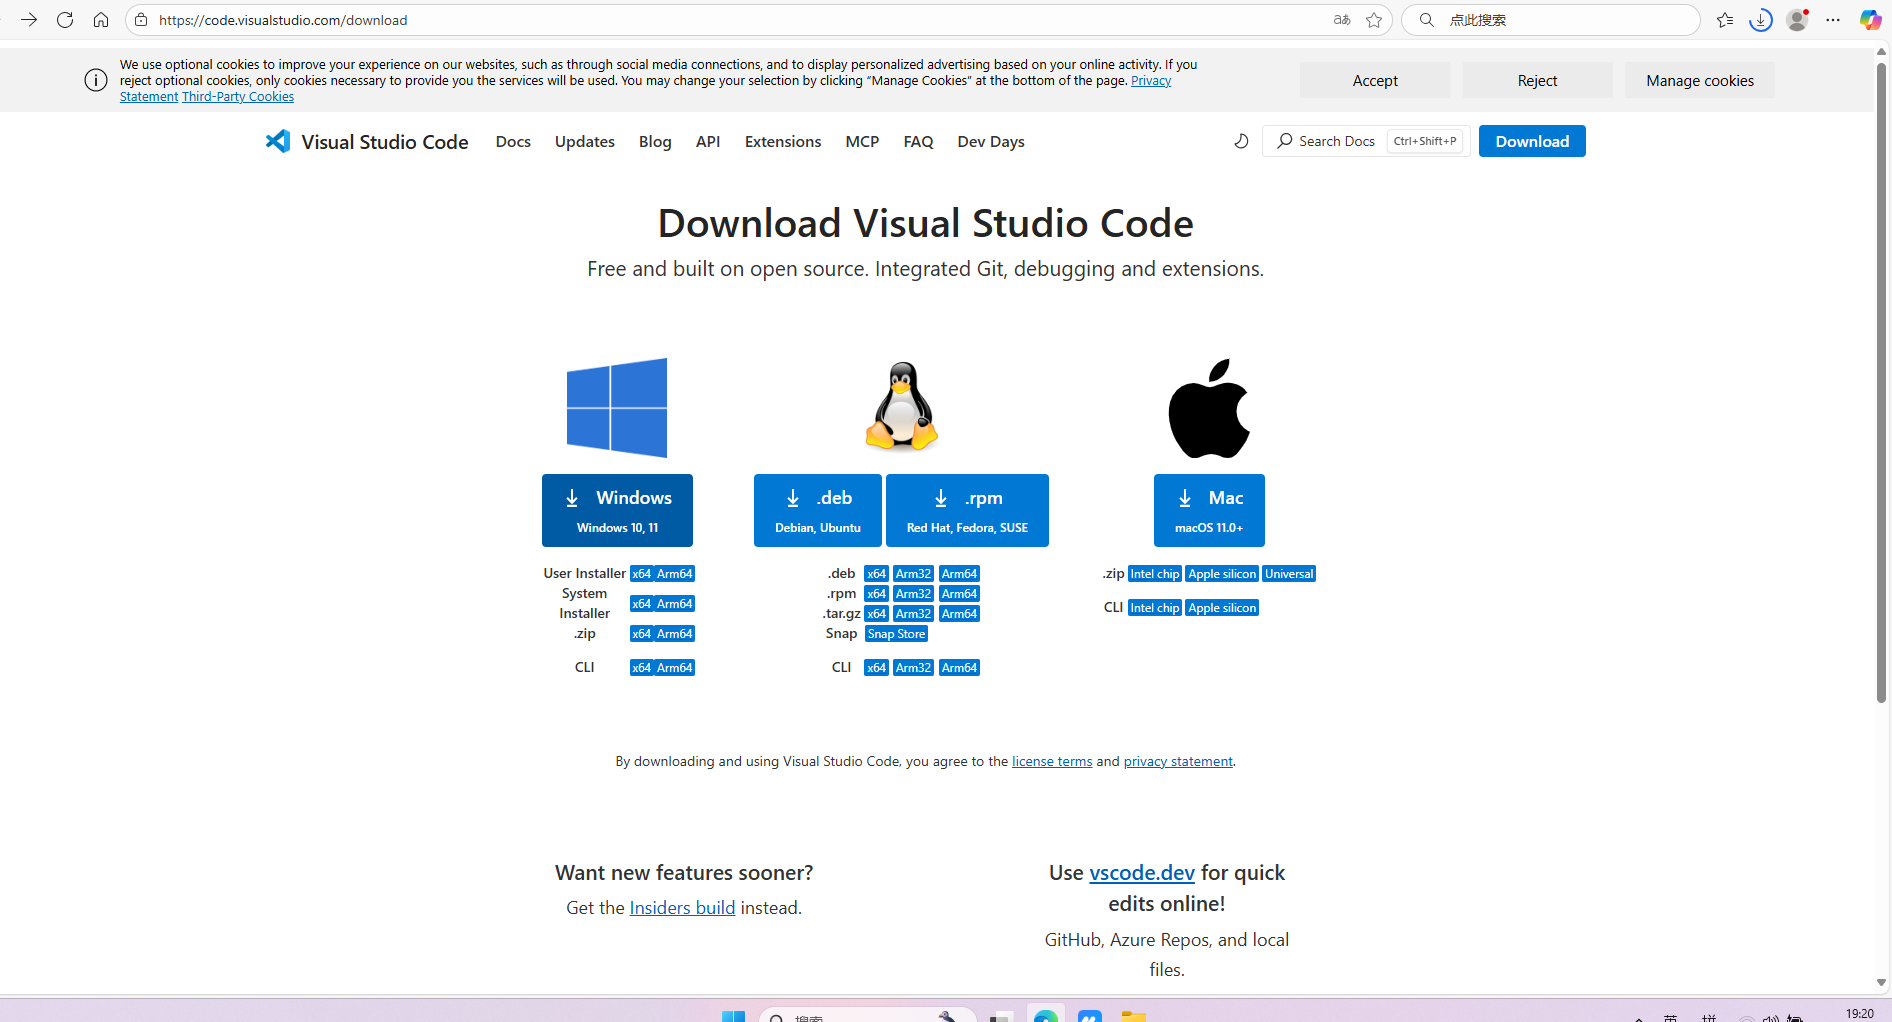Screen dimensions: 1892x1022
Task: Launch the Copilot sidebar icon
Action: tap(1870, 20)
